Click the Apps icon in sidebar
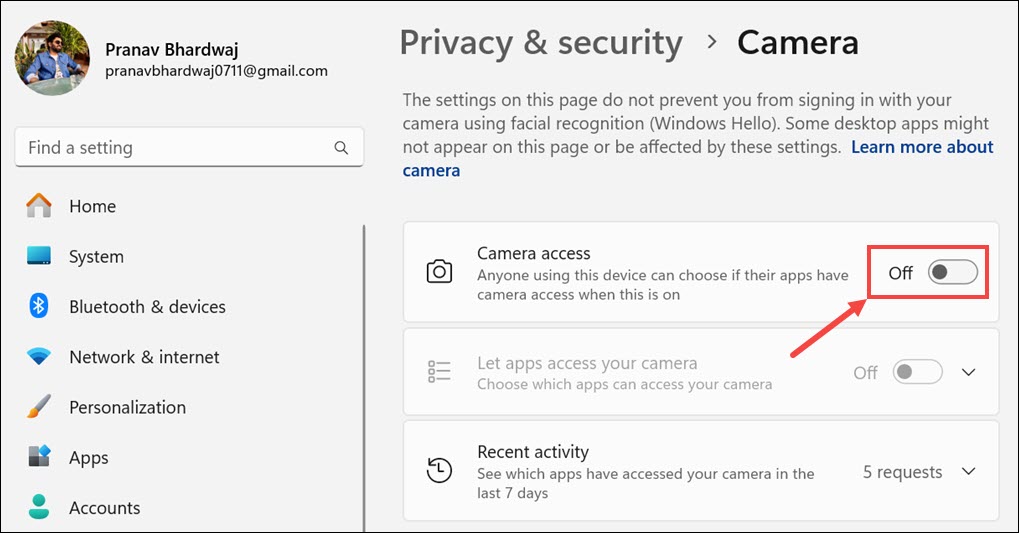 [x=39, y=457]
